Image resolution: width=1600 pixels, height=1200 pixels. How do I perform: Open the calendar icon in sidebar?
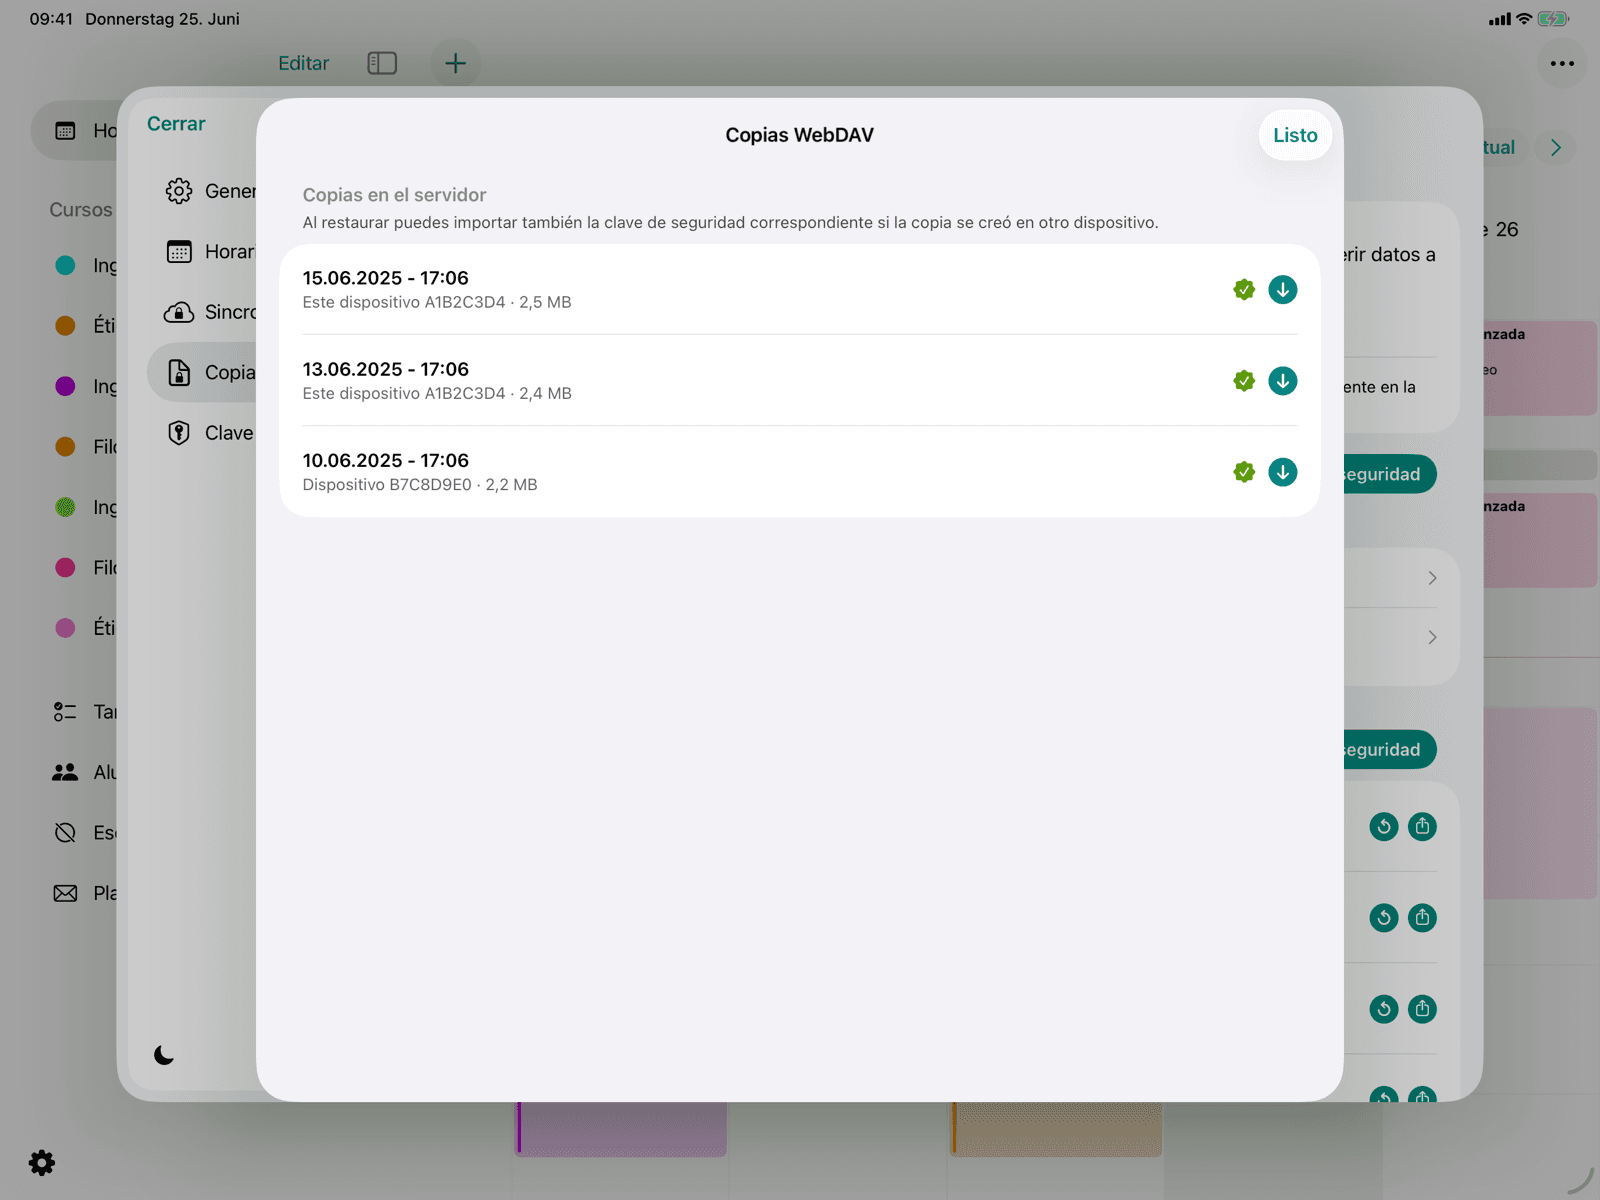[x=65, y=131]
